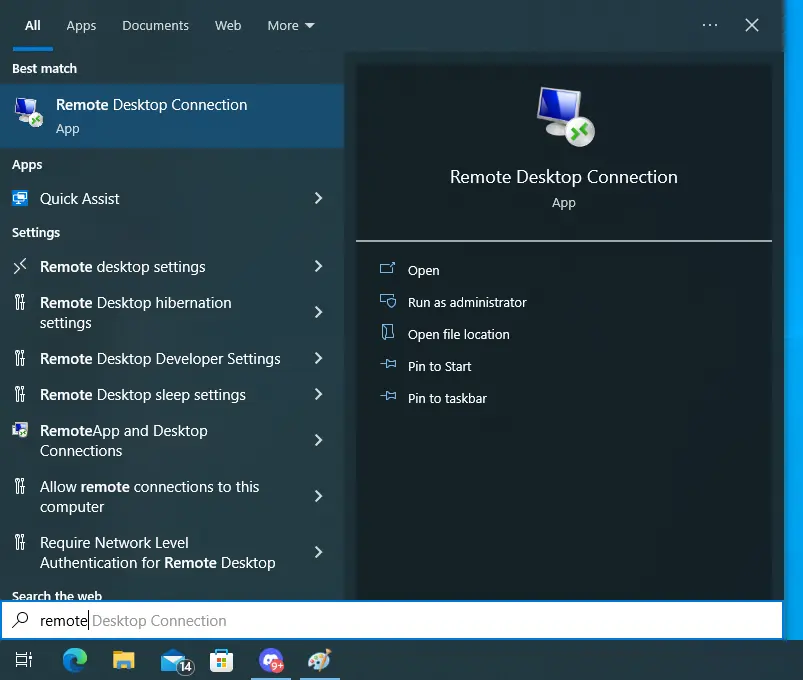Click the Remote desktop settings icon
The image size is (803, 680).
click(20, 266)
